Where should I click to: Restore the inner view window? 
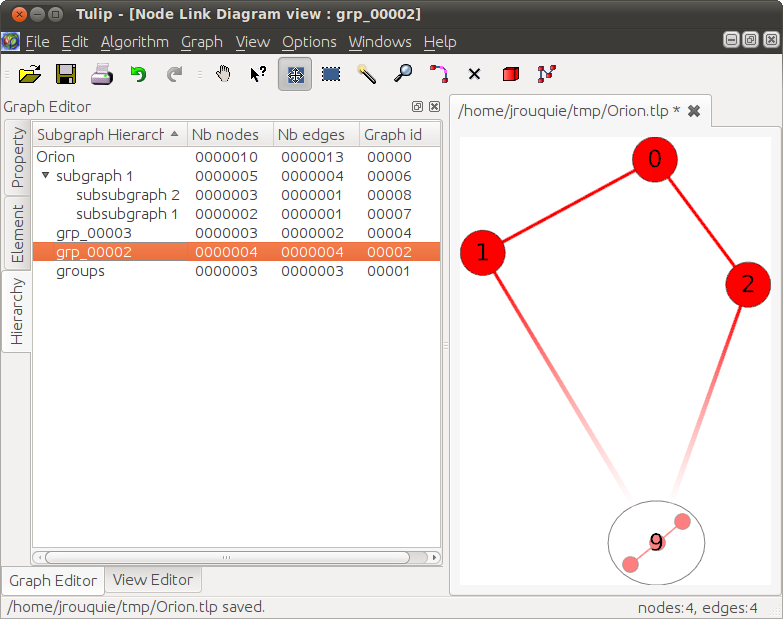(x=751, y=40)
